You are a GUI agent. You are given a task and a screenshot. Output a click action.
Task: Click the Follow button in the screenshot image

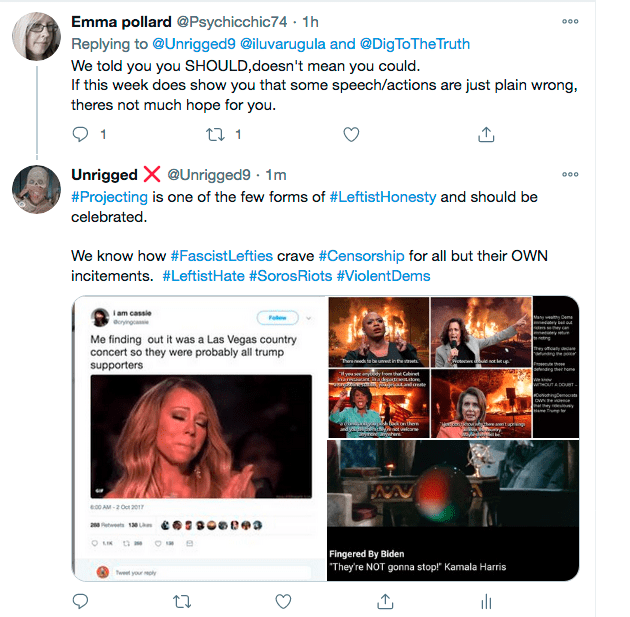point(278,318)
